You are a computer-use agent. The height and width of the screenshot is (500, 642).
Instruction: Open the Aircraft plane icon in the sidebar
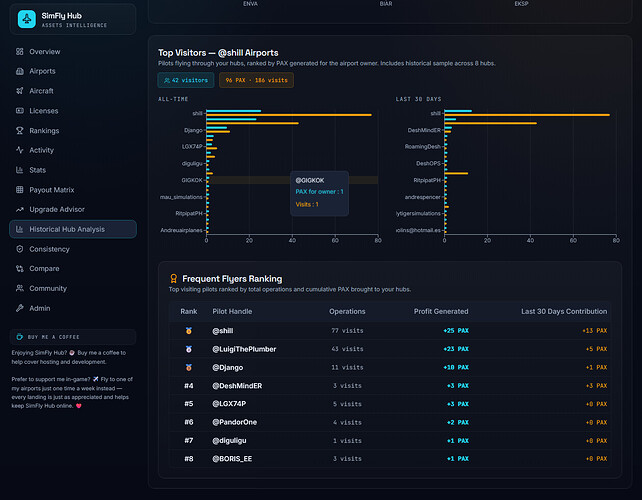tap(20, 91)
